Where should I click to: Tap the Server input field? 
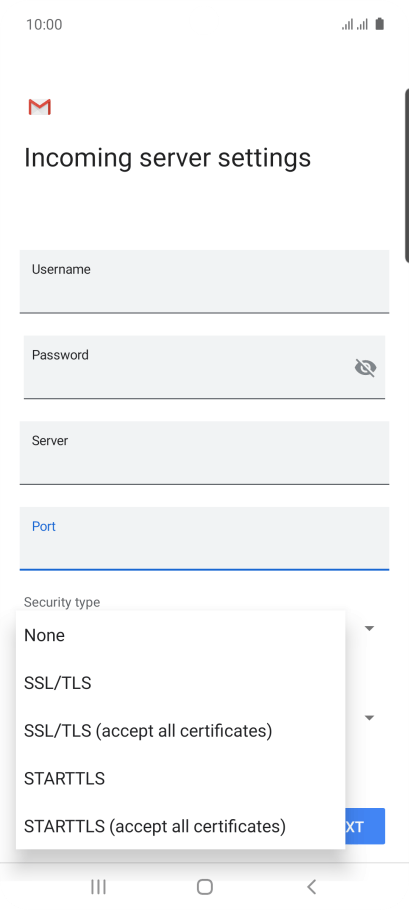click(x=204, y=453)
